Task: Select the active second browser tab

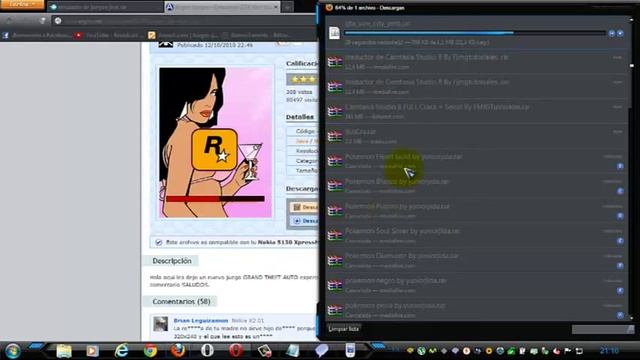Action: tap(222, 7)
